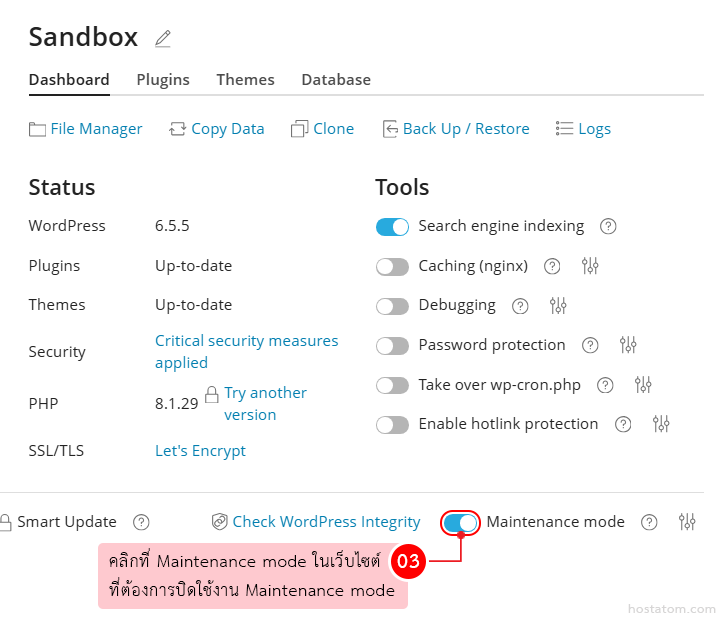Open Caching (nginx) settings sliders icon
720x617 pixels.
tap(590, 266)
